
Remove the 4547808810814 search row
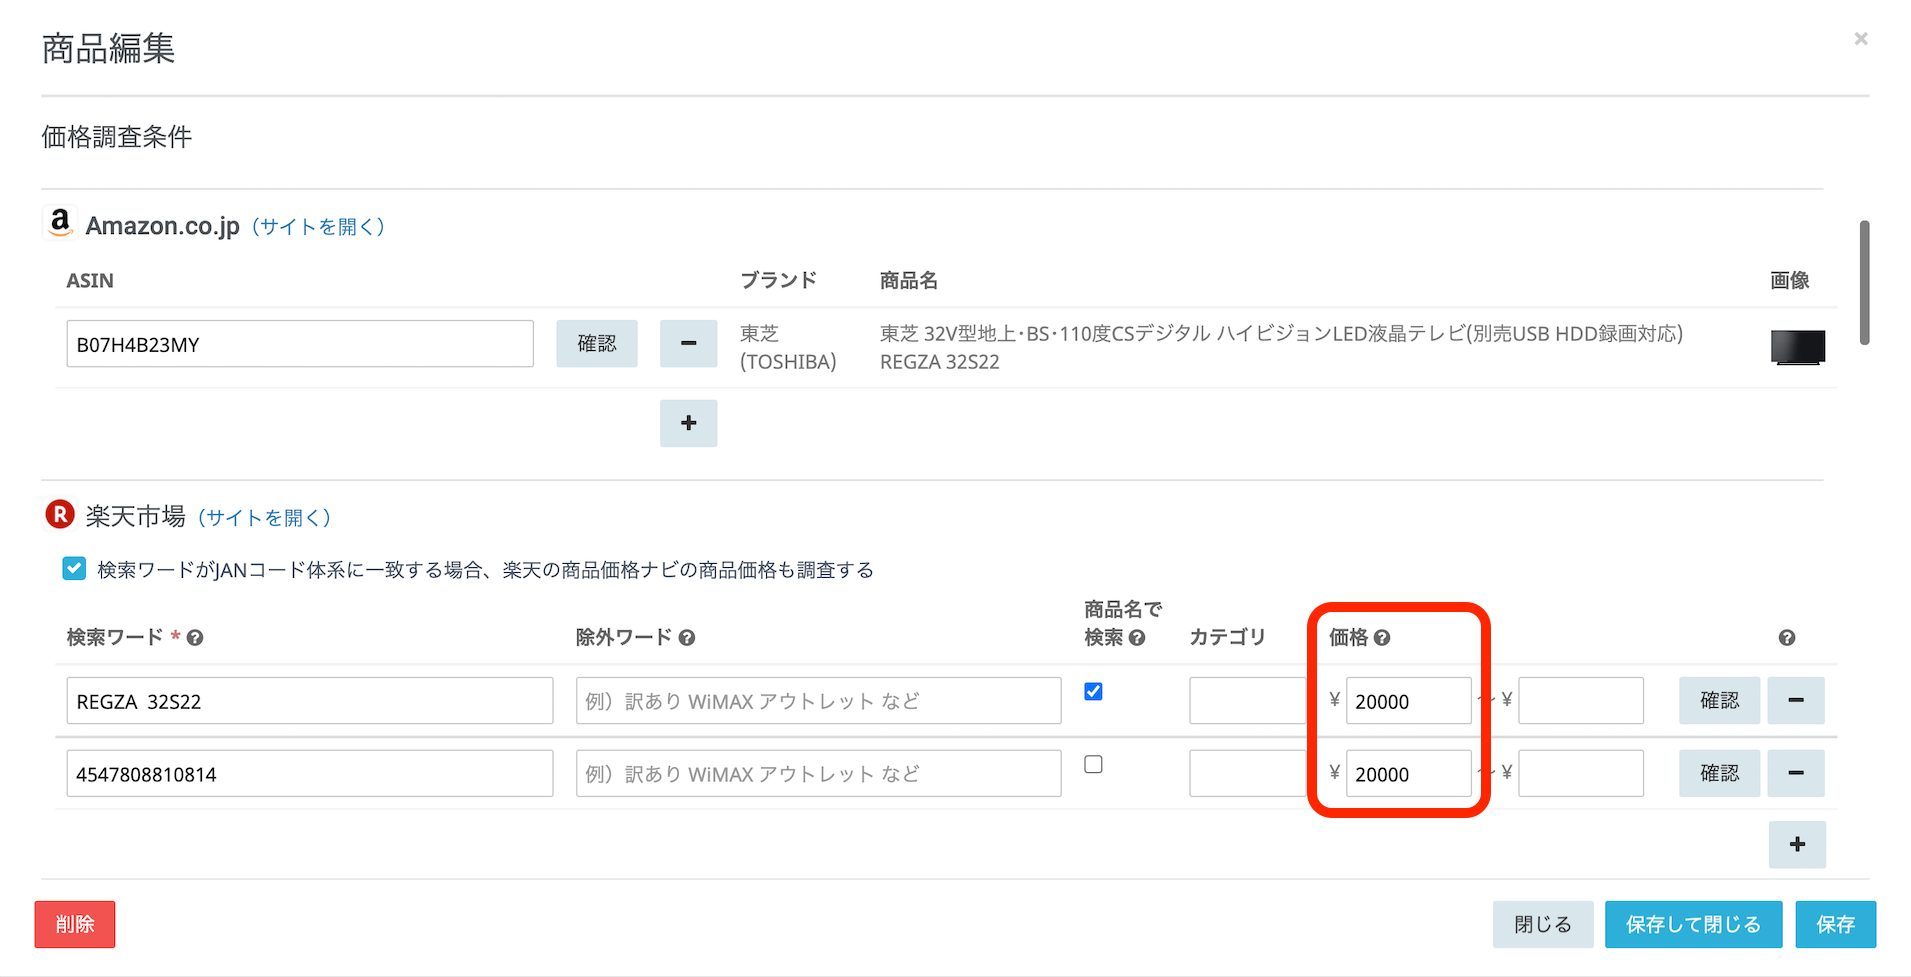point(1795,773)
